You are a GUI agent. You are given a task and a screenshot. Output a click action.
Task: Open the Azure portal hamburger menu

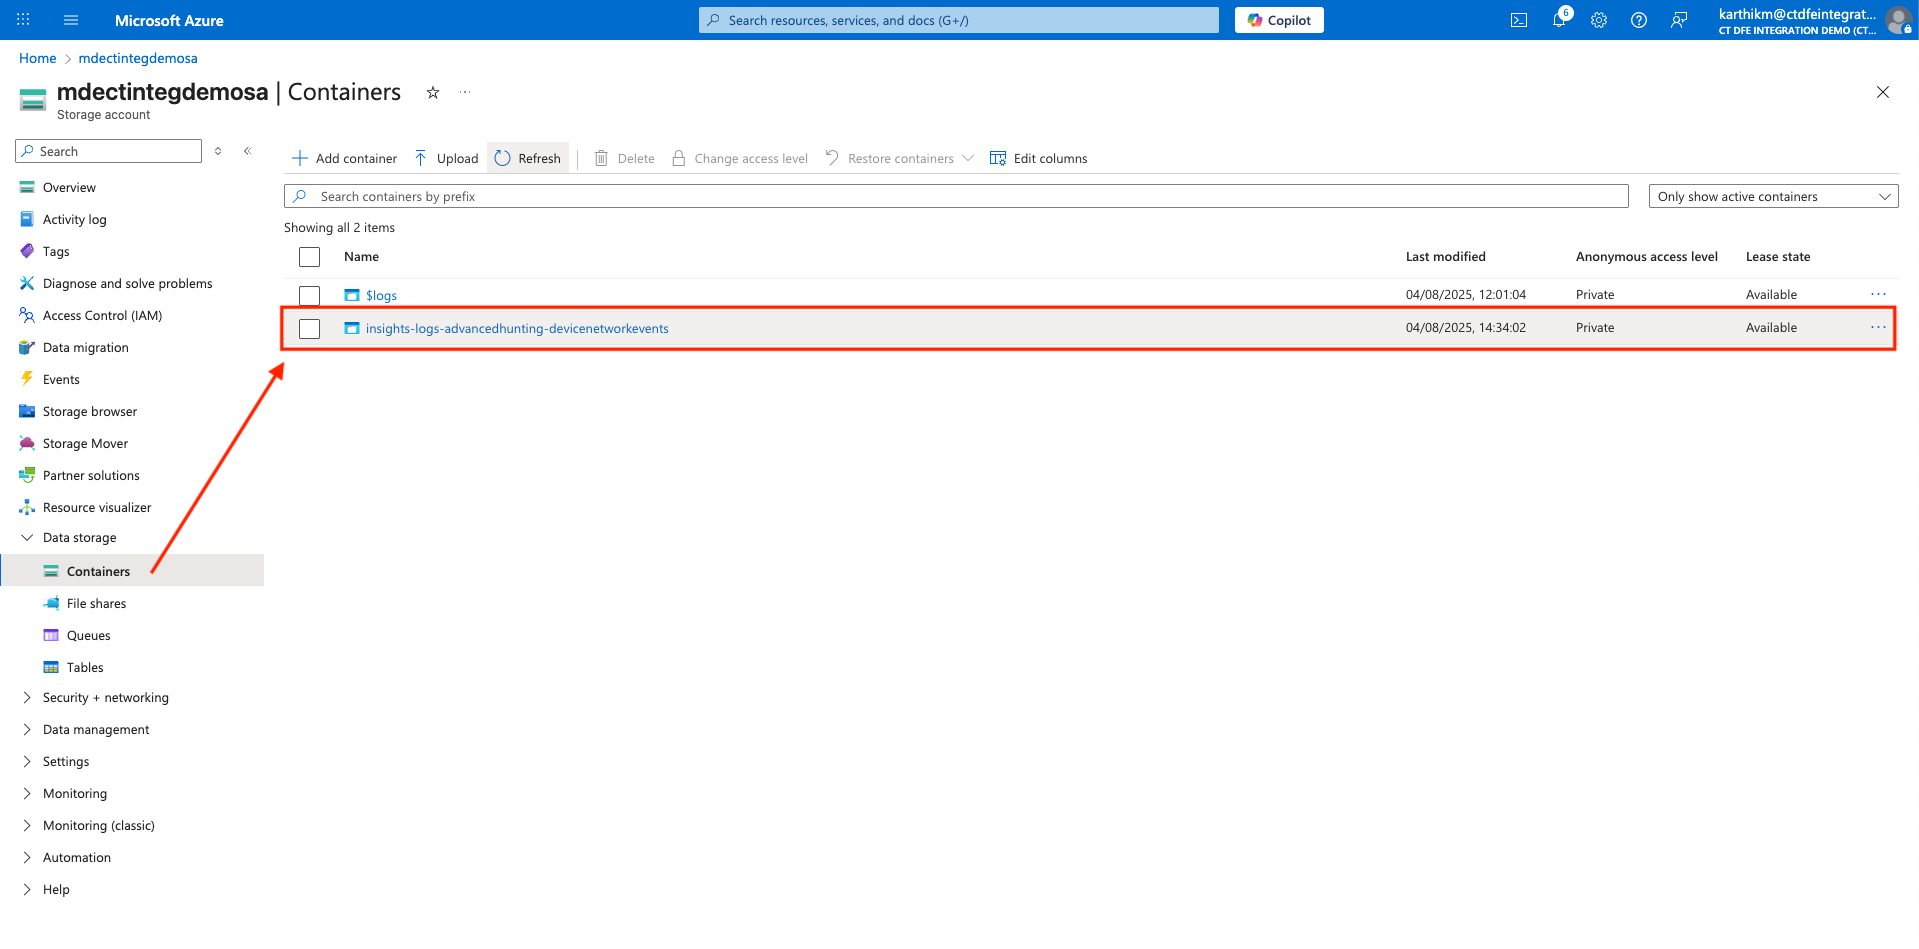coord(70,20)
